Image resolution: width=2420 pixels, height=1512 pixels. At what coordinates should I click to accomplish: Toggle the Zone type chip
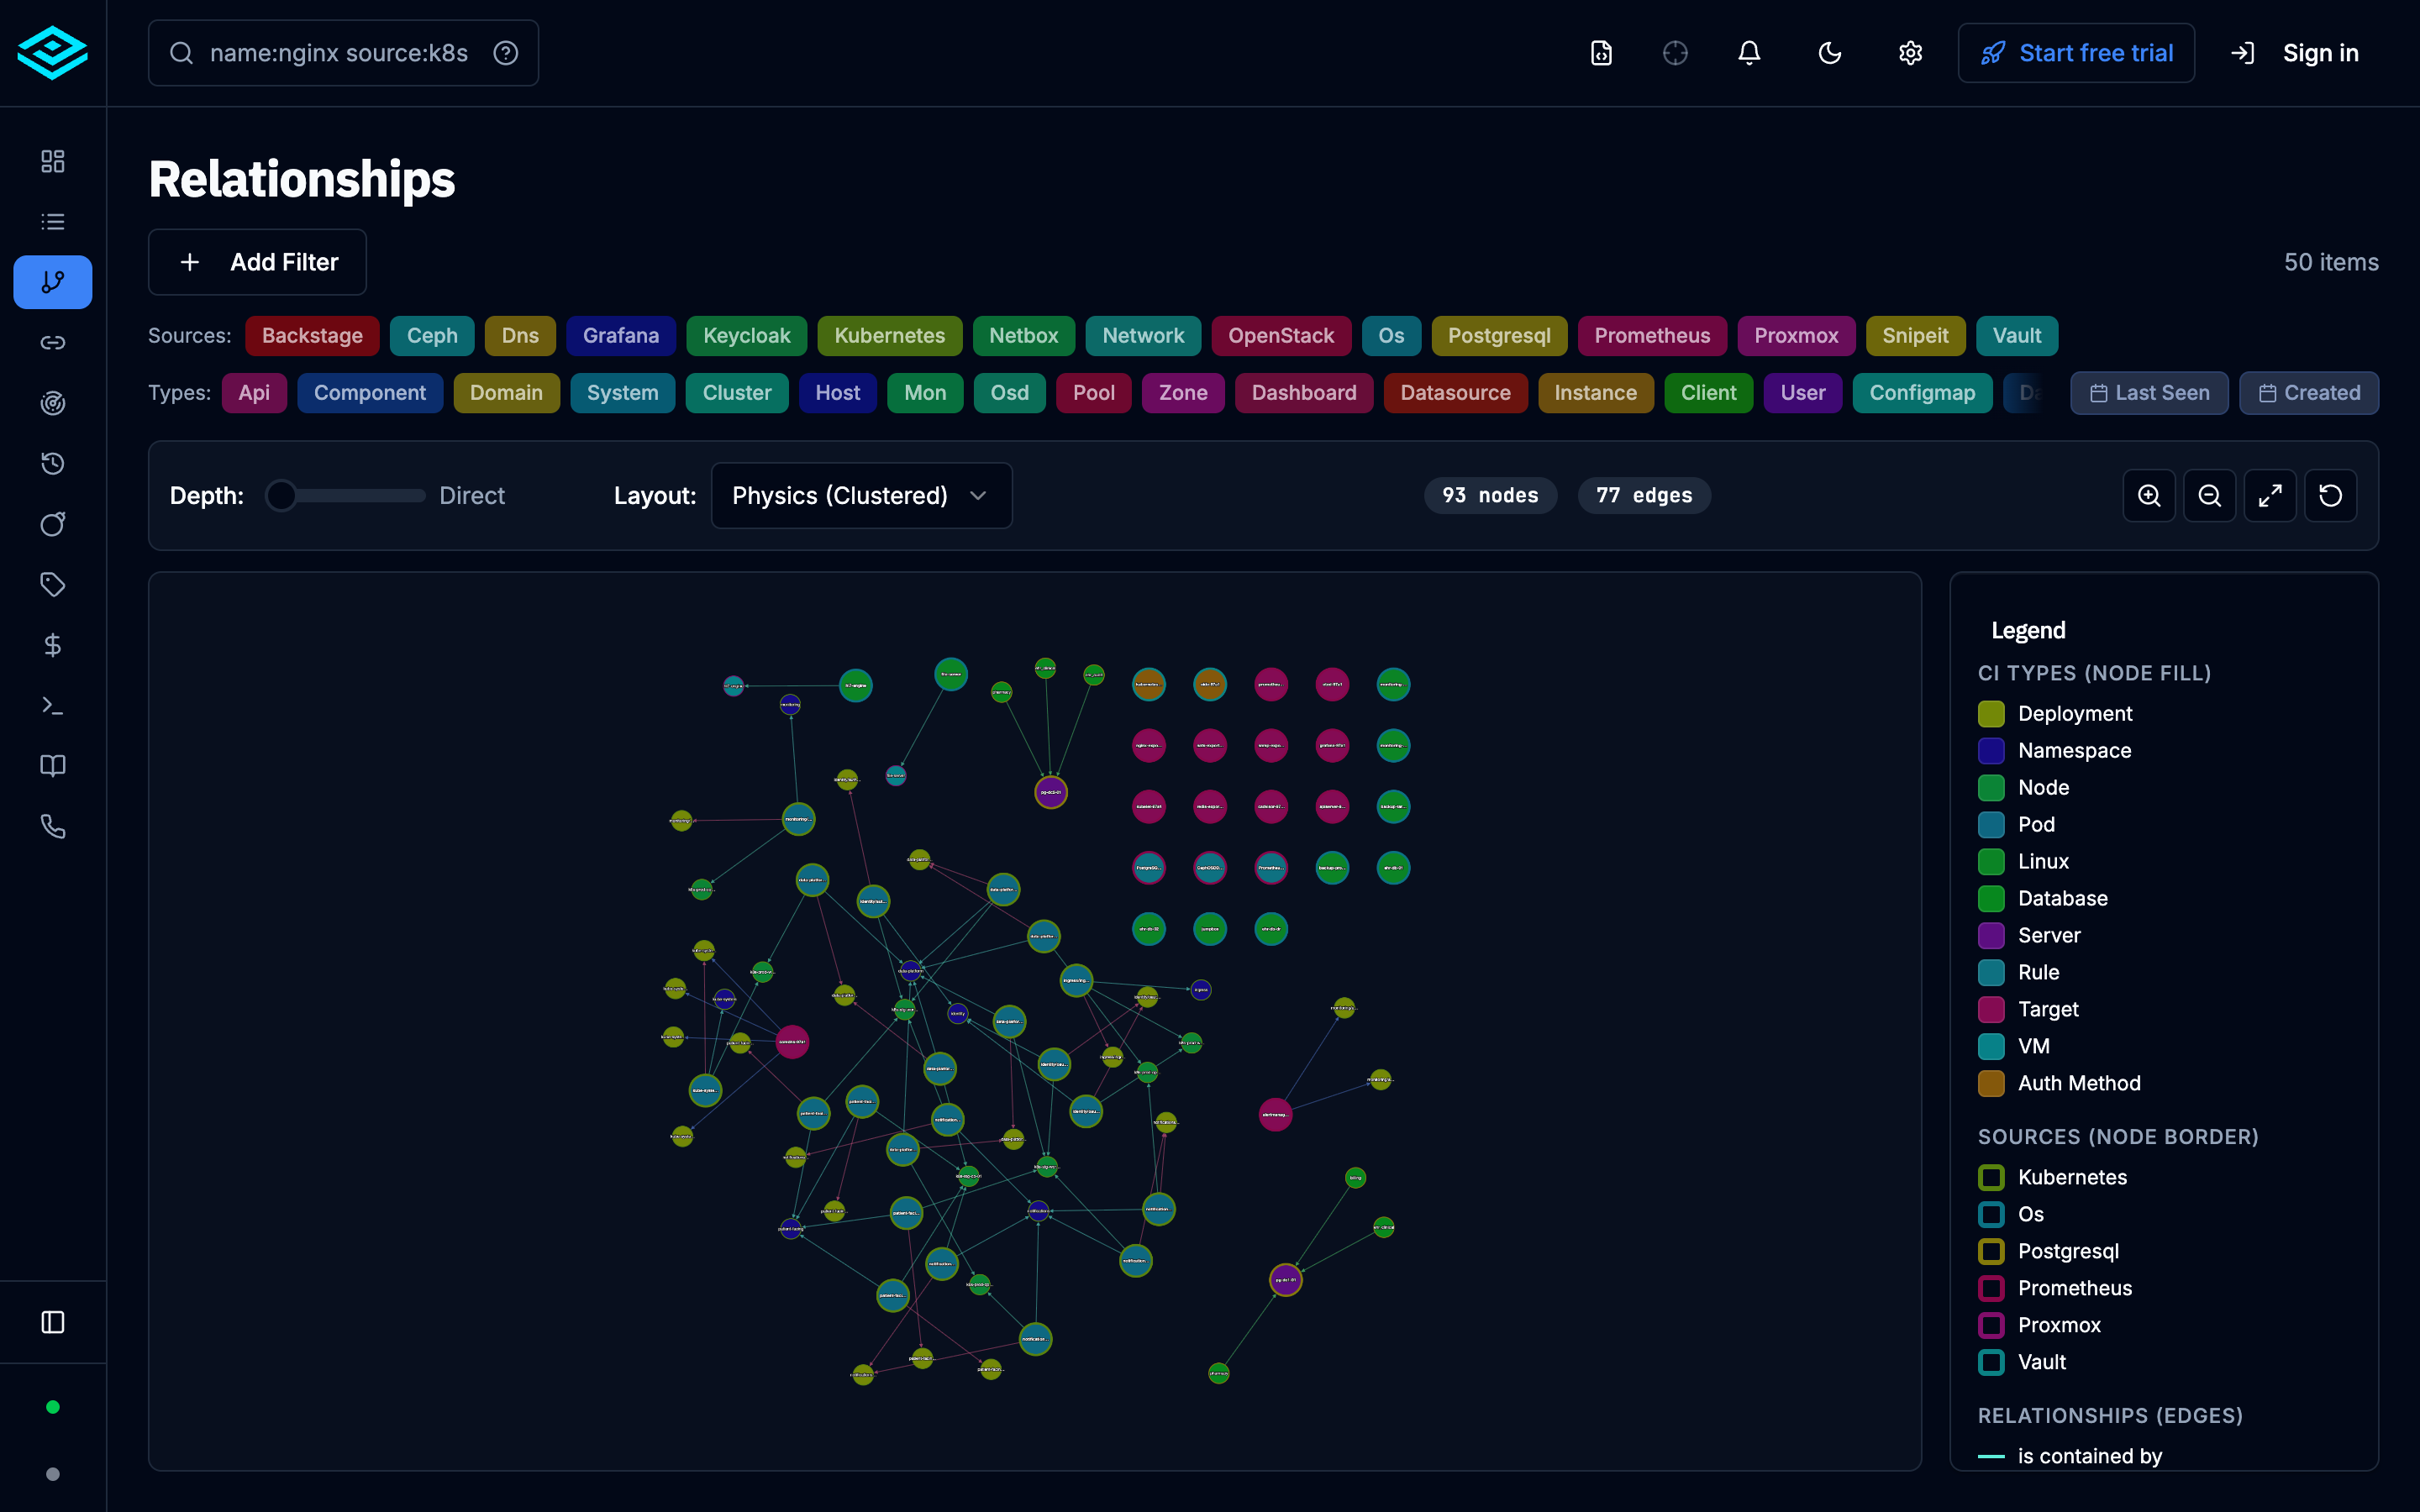1183,393
